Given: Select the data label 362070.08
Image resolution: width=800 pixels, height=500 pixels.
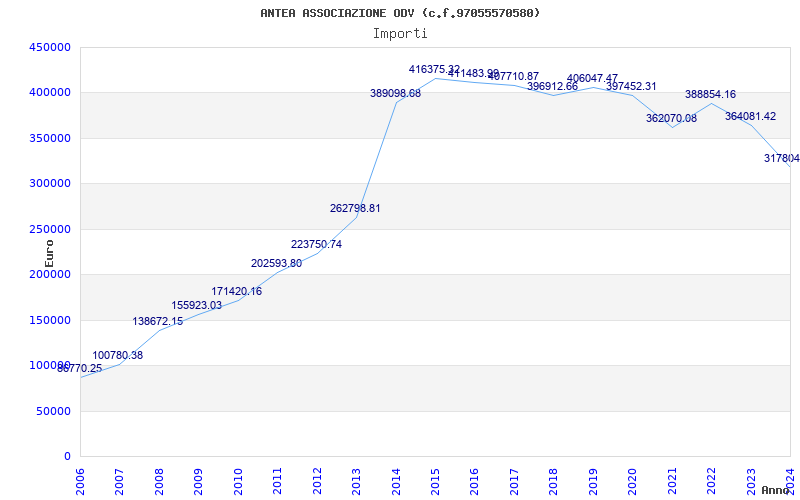Looking at the screenshot, I should 671,118.
